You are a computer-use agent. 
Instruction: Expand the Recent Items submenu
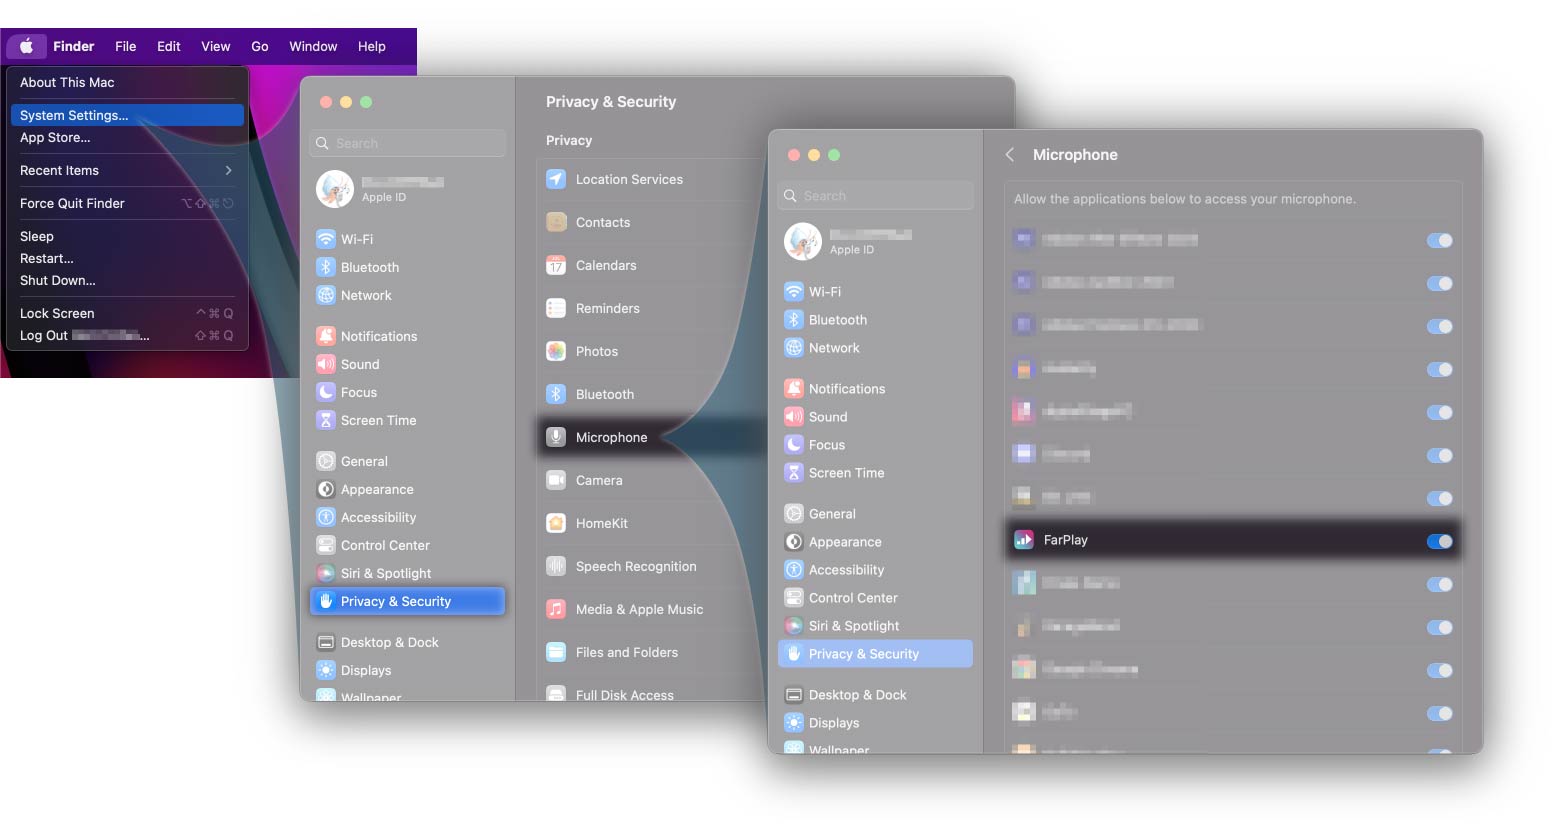pyautogui.click(x=228, y=171)
